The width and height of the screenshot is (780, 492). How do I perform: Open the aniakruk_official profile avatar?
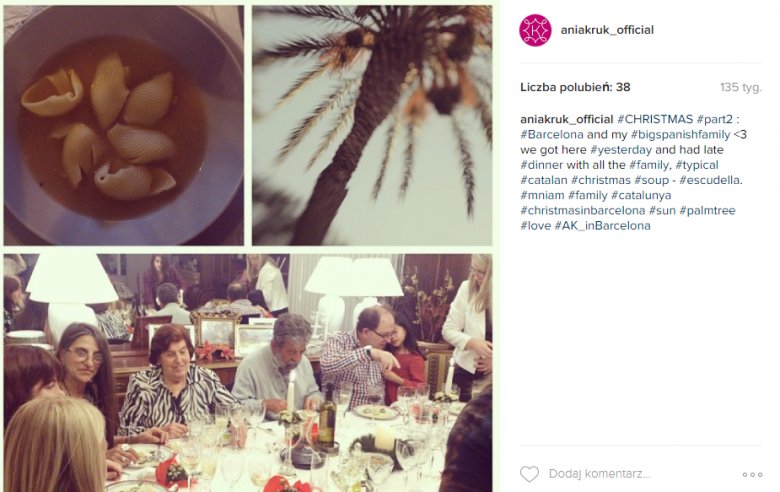pyautogui.click(x=535, y=30)
